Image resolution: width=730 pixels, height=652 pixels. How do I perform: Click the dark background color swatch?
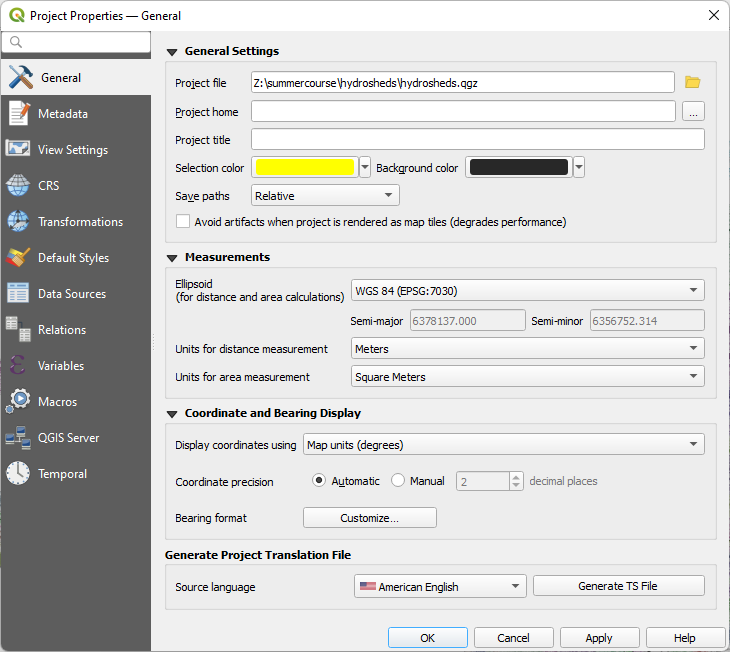coord(519,167)
